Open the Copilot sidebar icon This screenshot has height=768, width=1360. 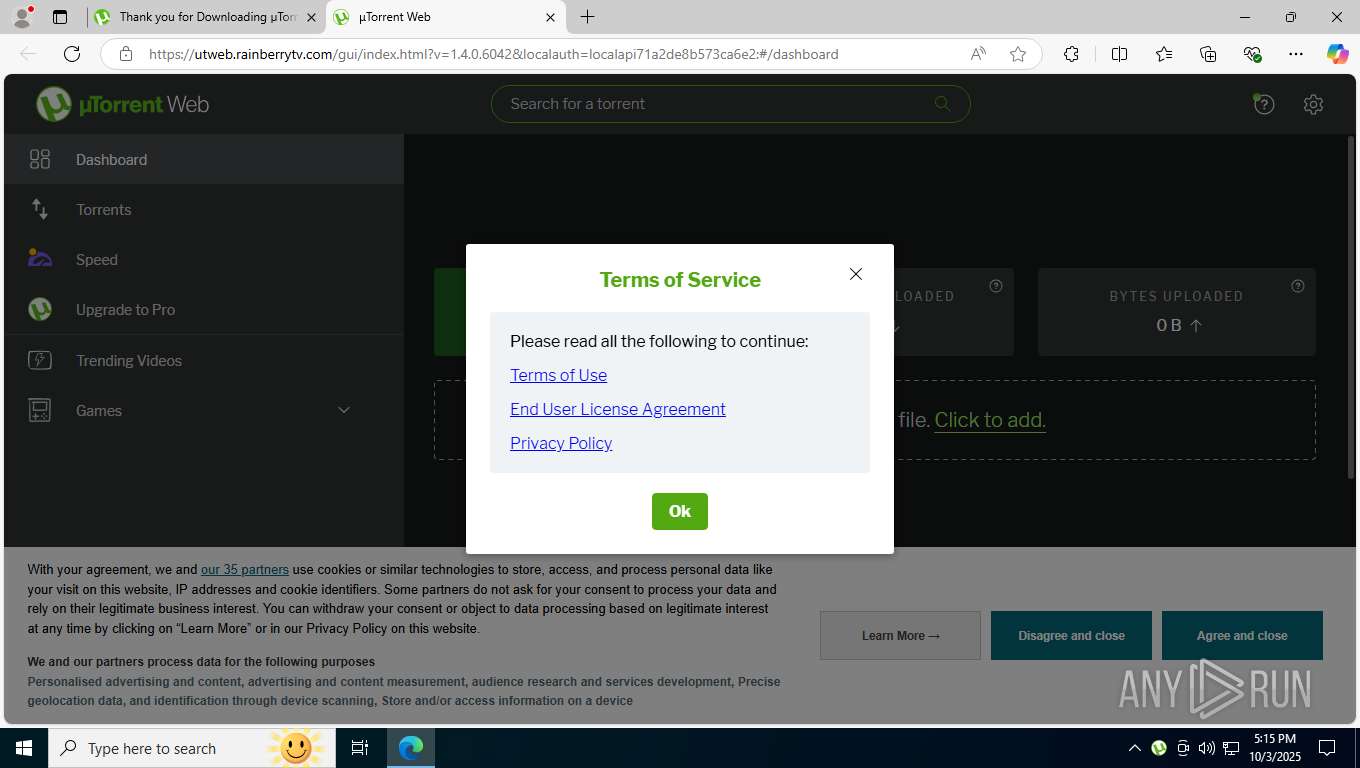tap(1338, 54)
